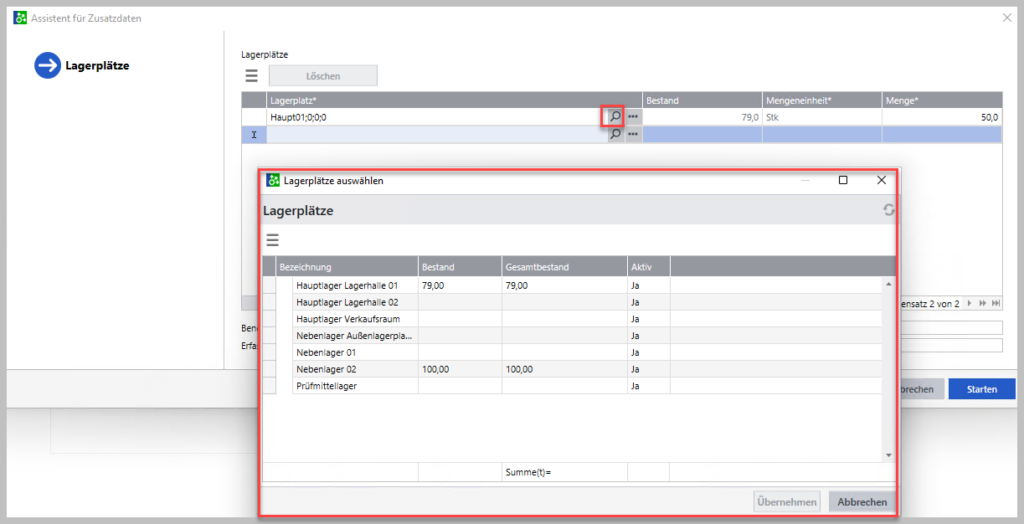
Task: Jump to the last record with the navigator arrow
Action: point(996,303)
